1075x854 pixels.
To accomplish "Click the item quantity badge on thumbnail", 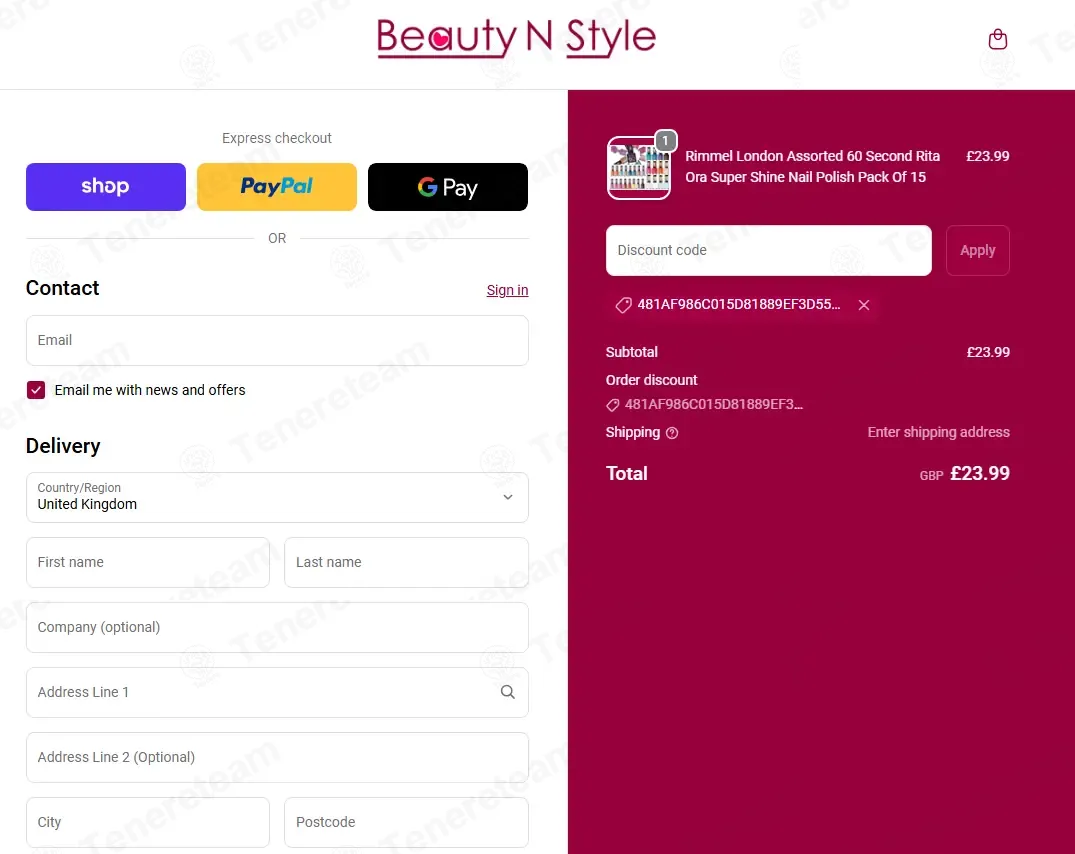I will coord(665,141).
